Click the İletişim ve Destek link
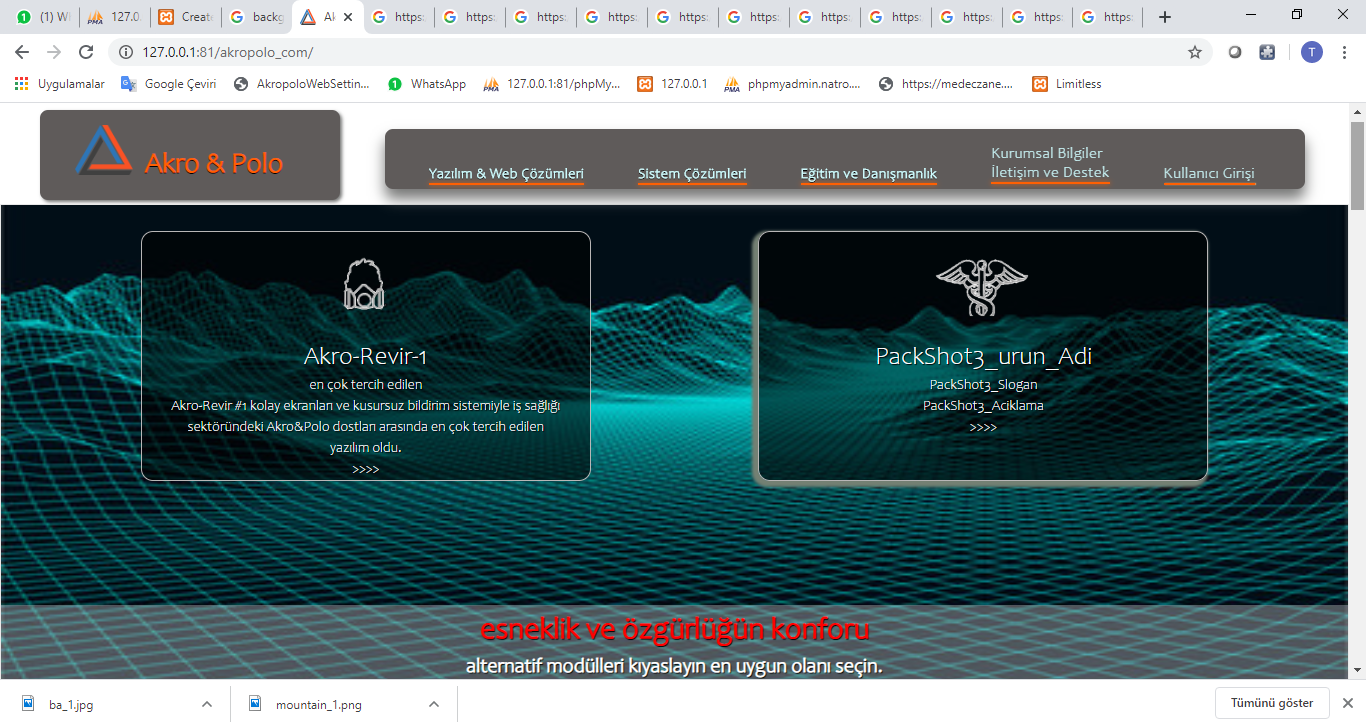1366x728 pixels. coord(1049,172)
